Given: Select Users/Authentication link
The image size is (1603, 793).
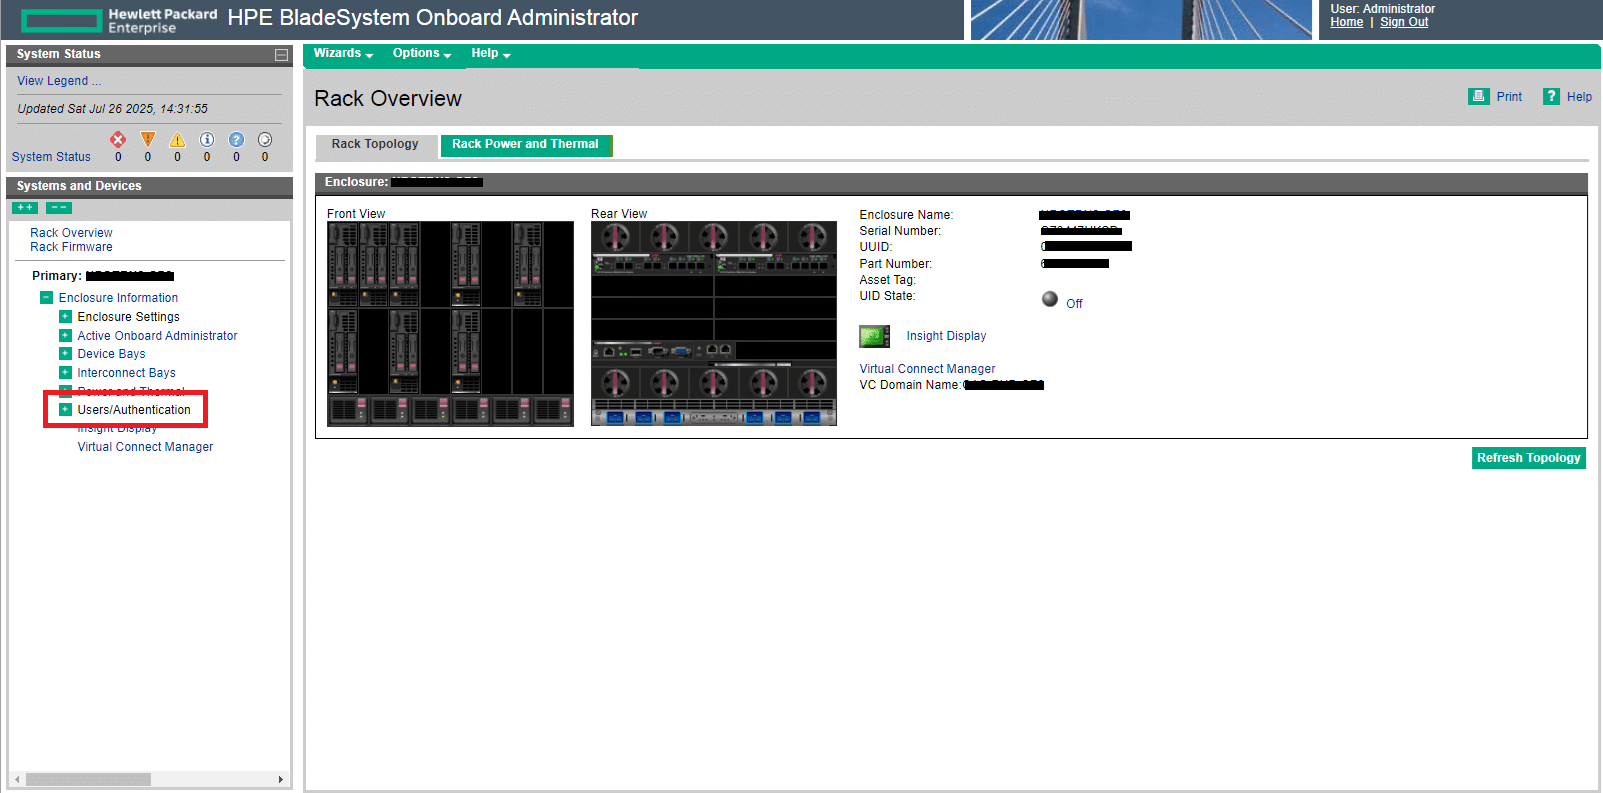Looking at the screenshot, I should coord(134,410).
